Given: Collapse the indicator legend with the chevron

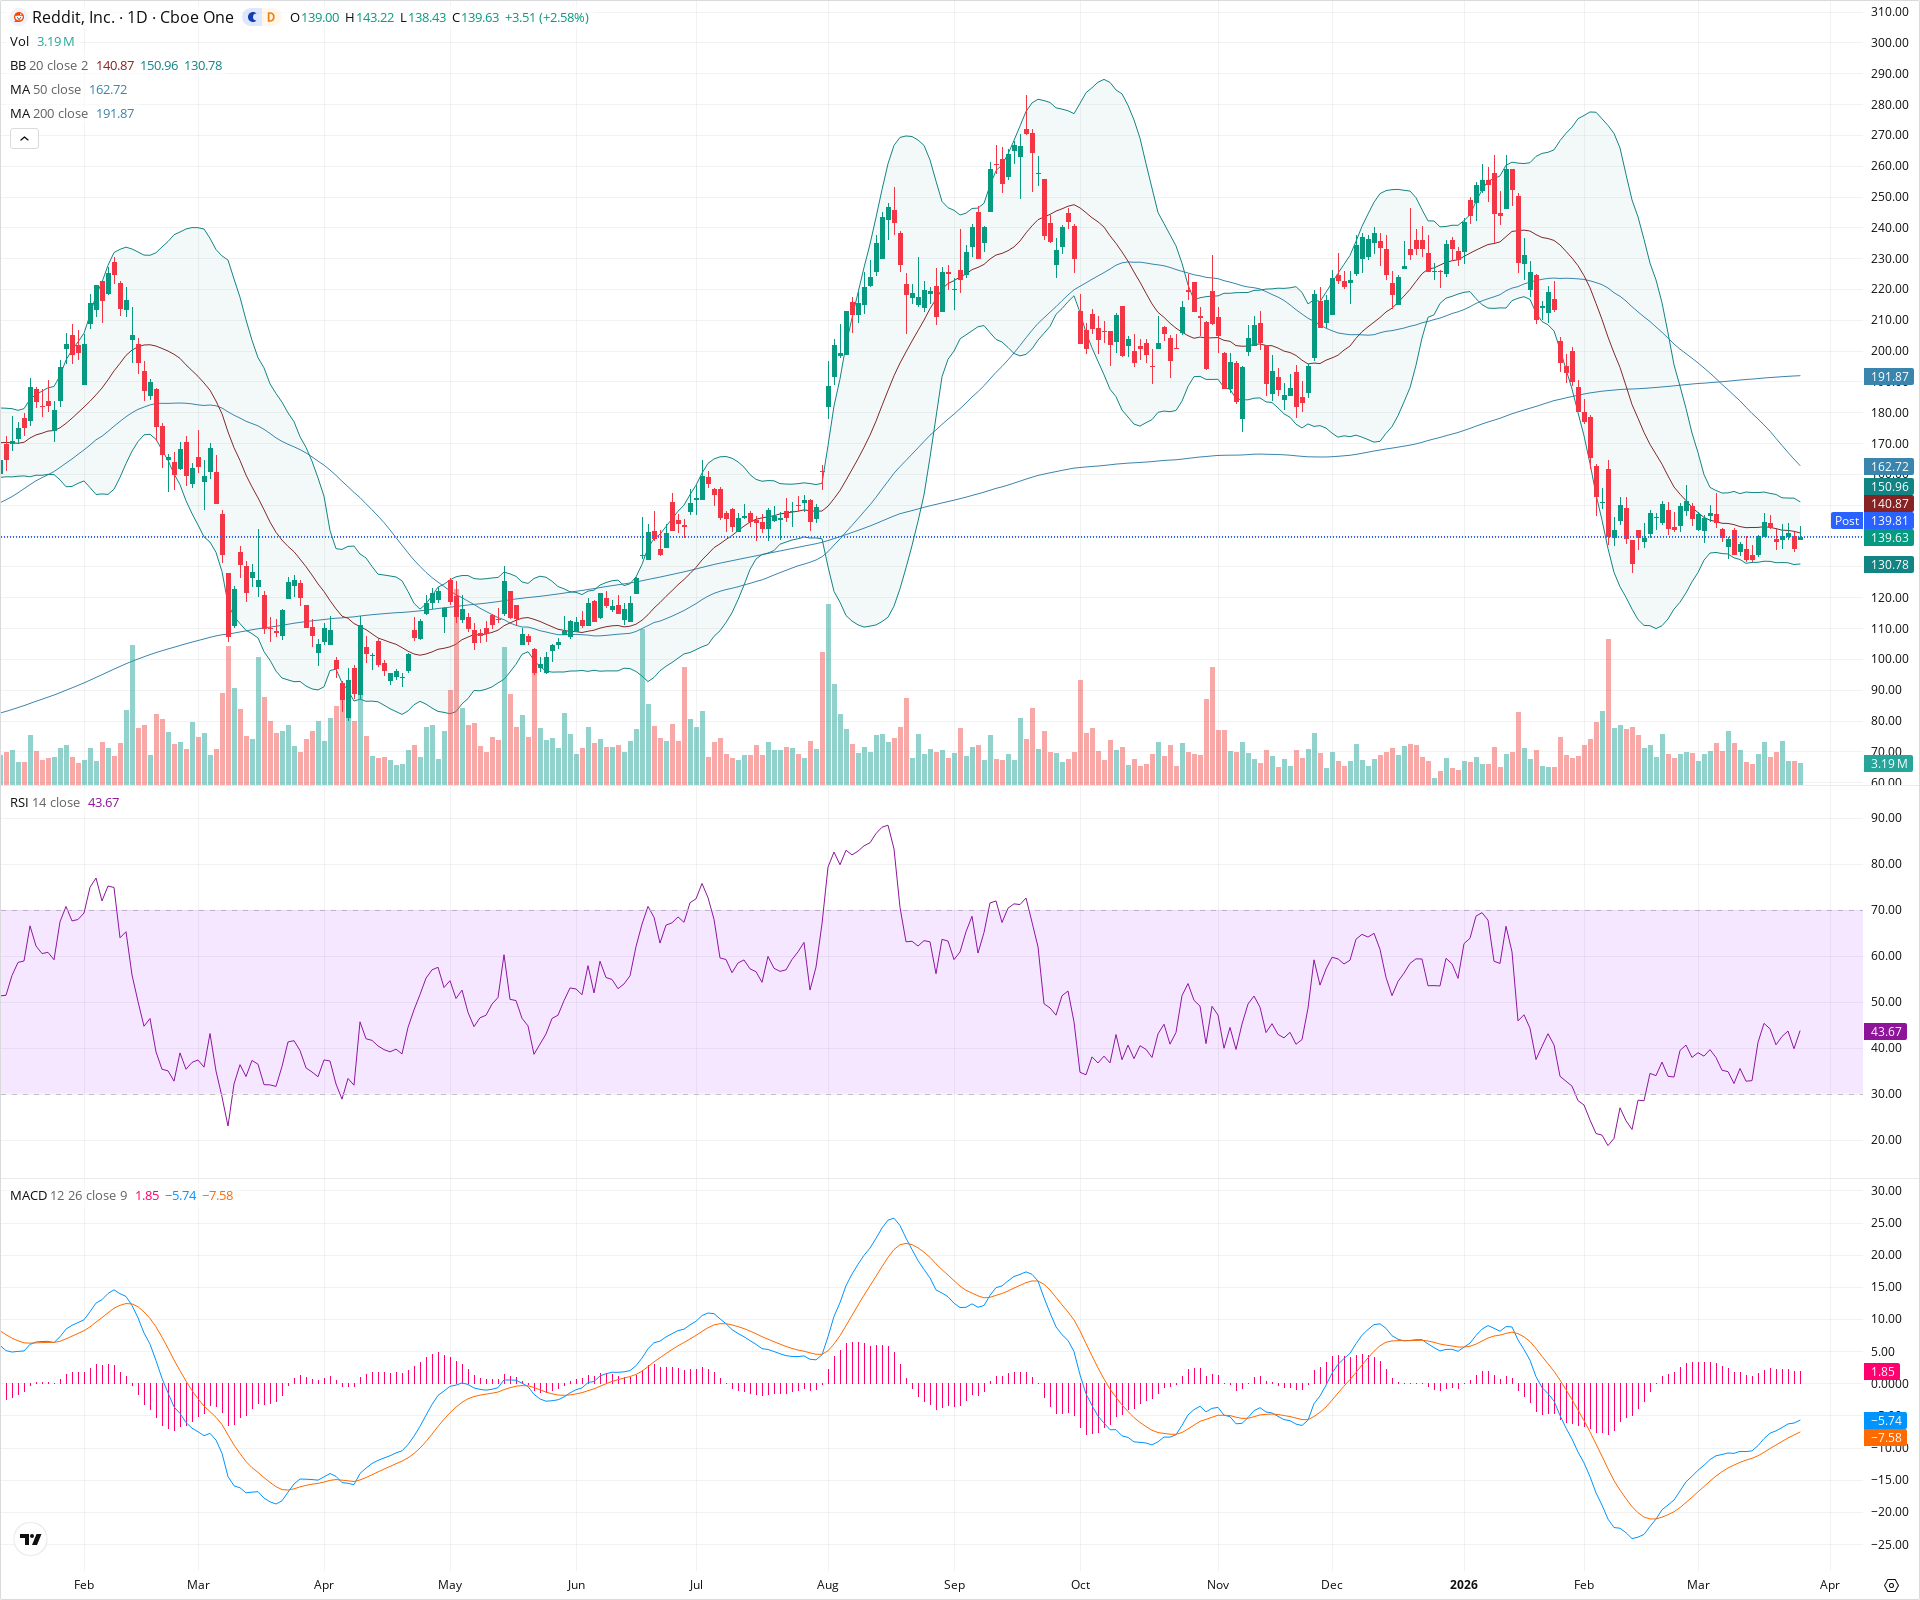Looking at the screenshot, I should (23, 139).
